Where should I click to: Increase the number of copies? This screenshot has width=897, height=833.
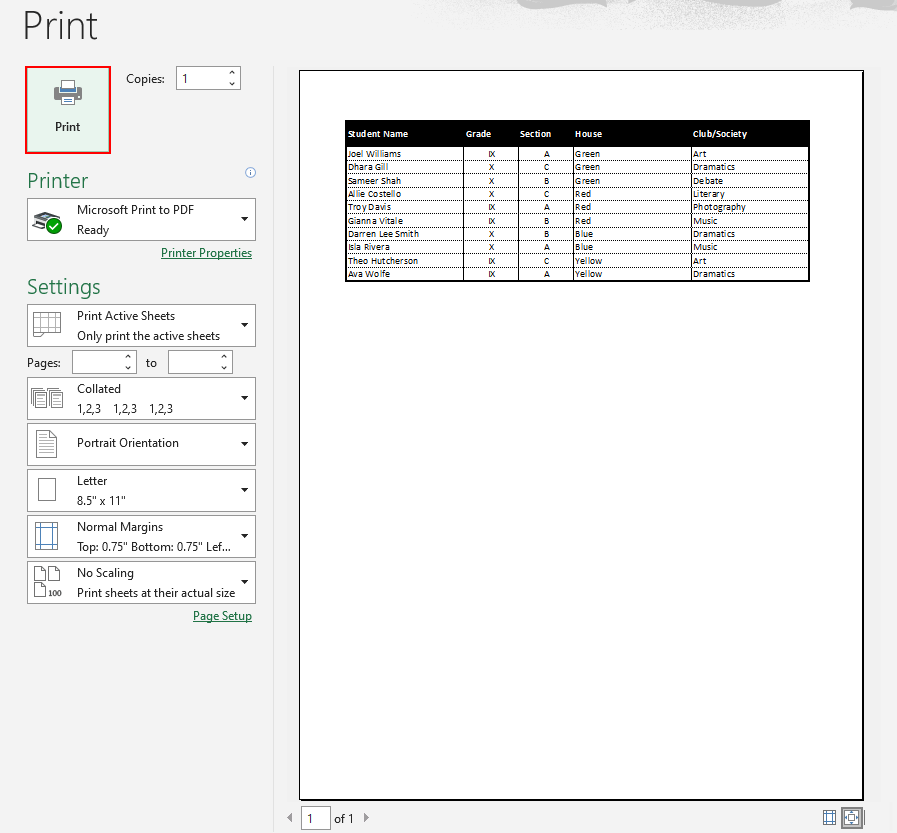232,73
